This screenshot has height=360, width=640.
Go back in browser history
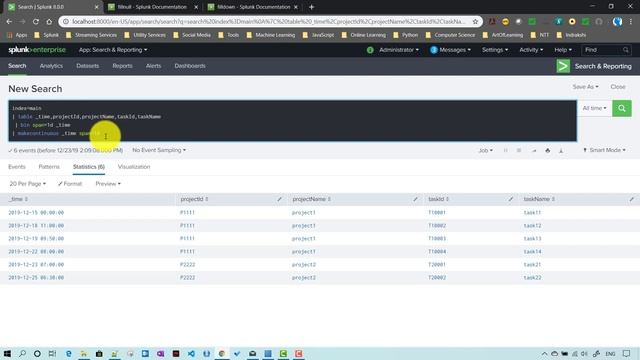[x=9, y=22]
